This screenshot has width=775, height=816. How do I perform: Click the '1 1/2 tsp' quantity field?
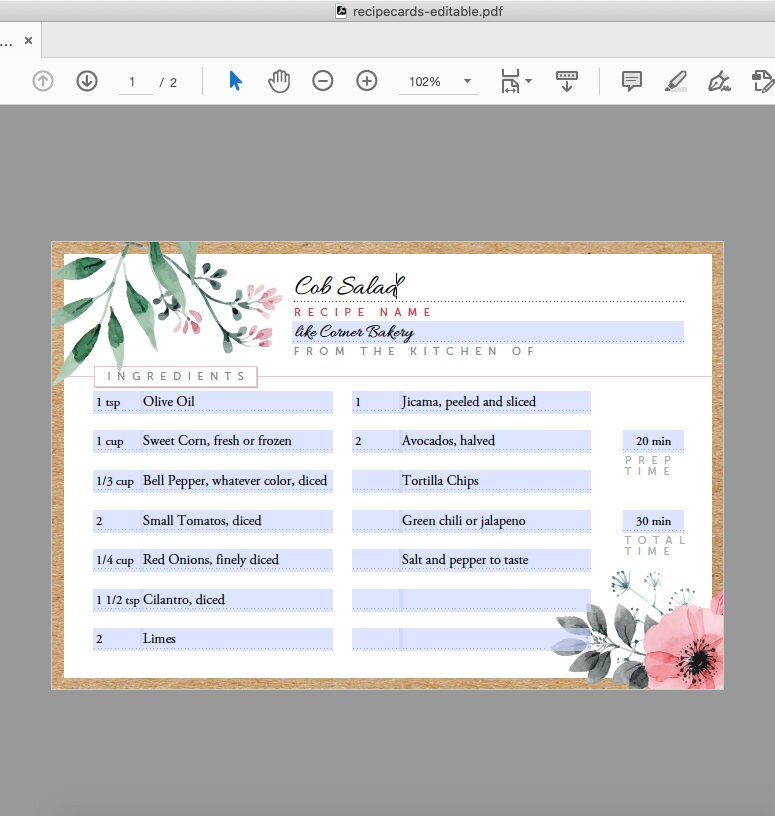tap(117, 600)
